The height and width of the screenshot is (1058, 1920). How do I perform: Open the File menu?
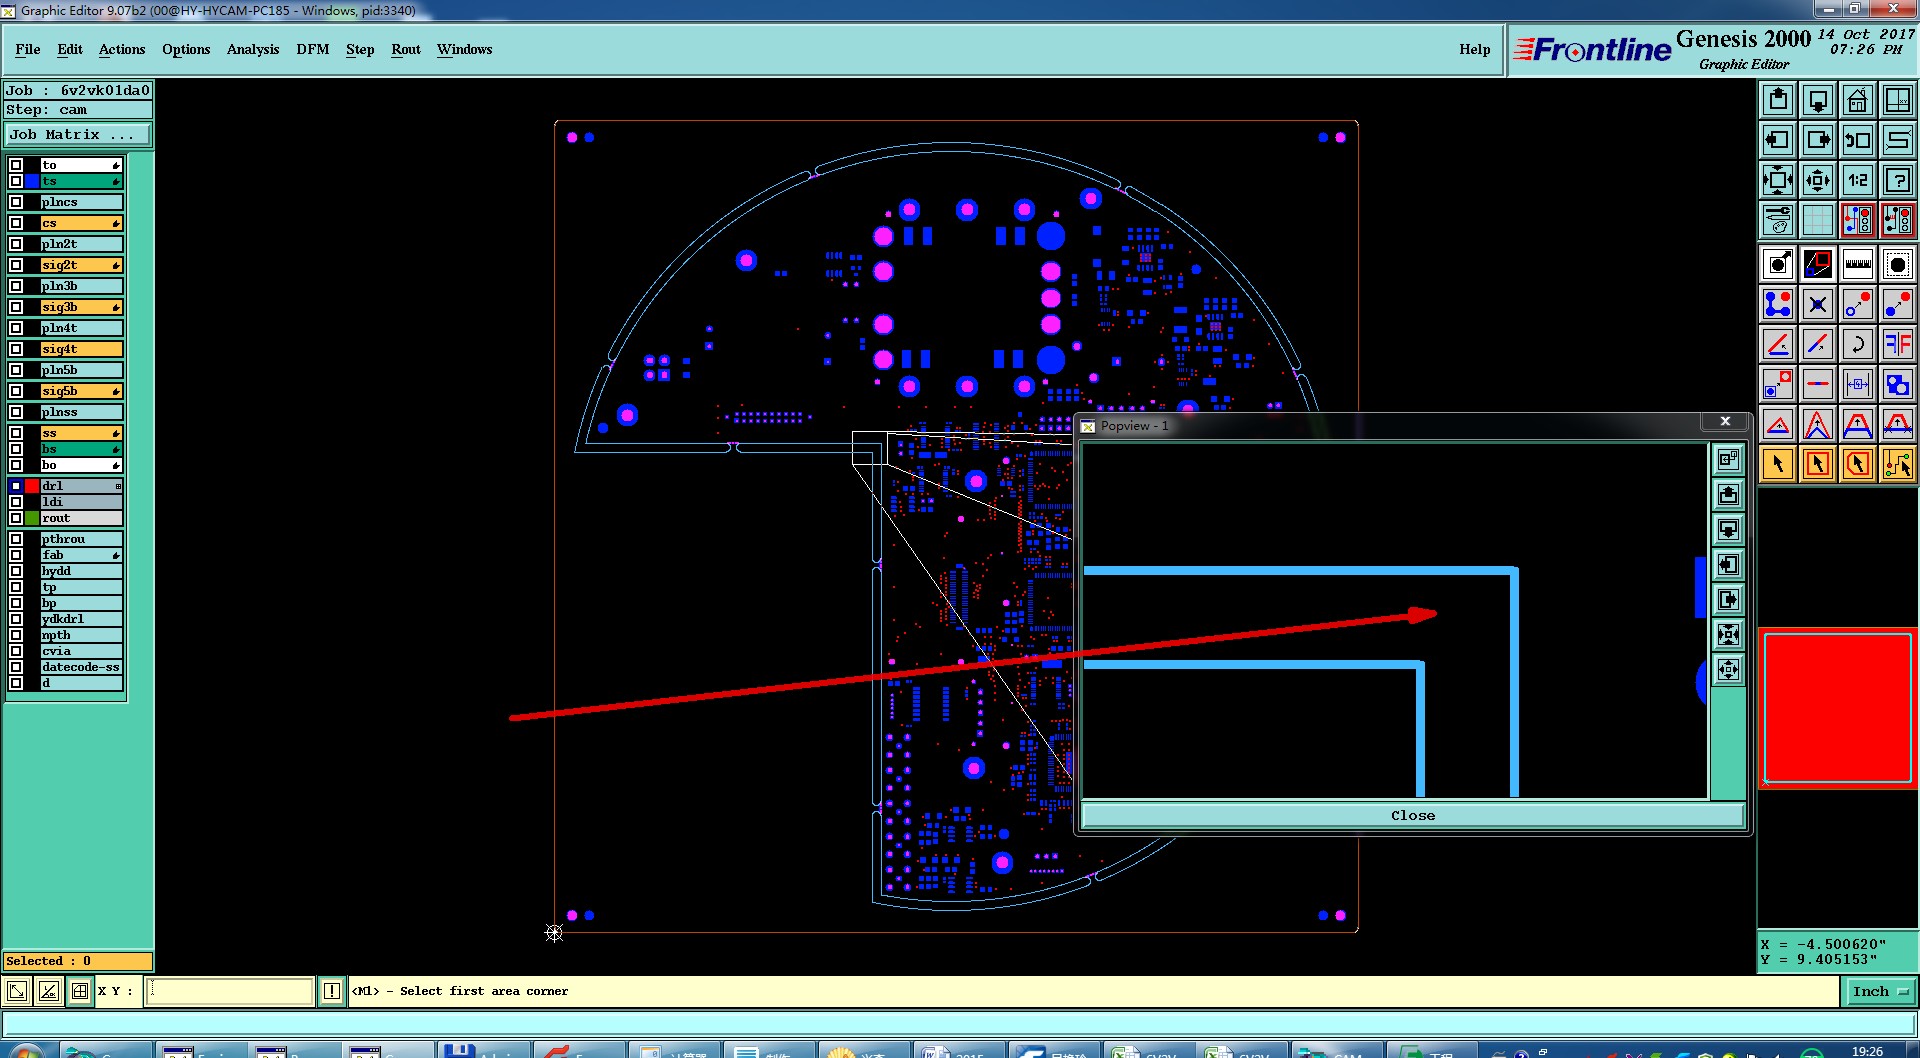(28, 49)
